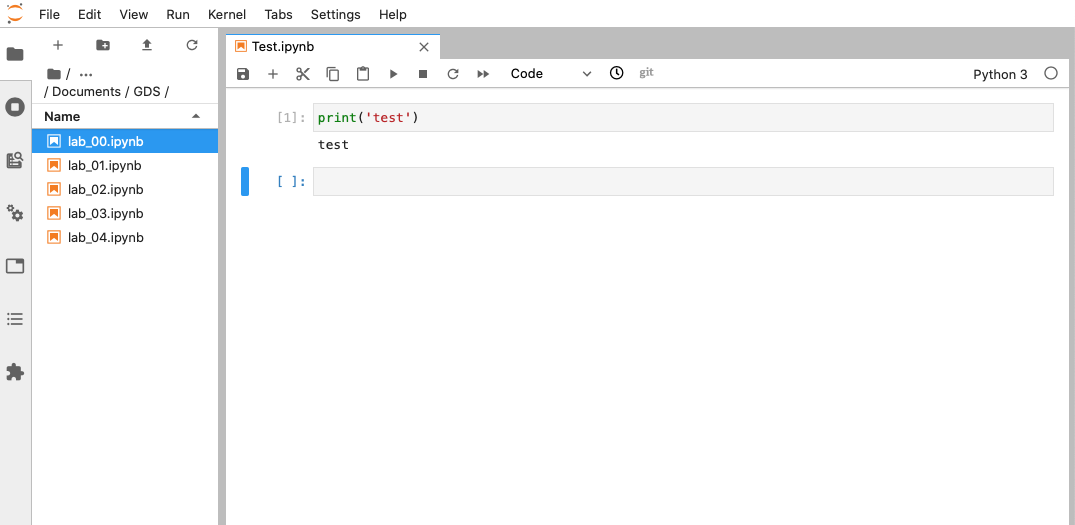
Task: Select lab_02.ipynb in file list
Action: point(105,190)
